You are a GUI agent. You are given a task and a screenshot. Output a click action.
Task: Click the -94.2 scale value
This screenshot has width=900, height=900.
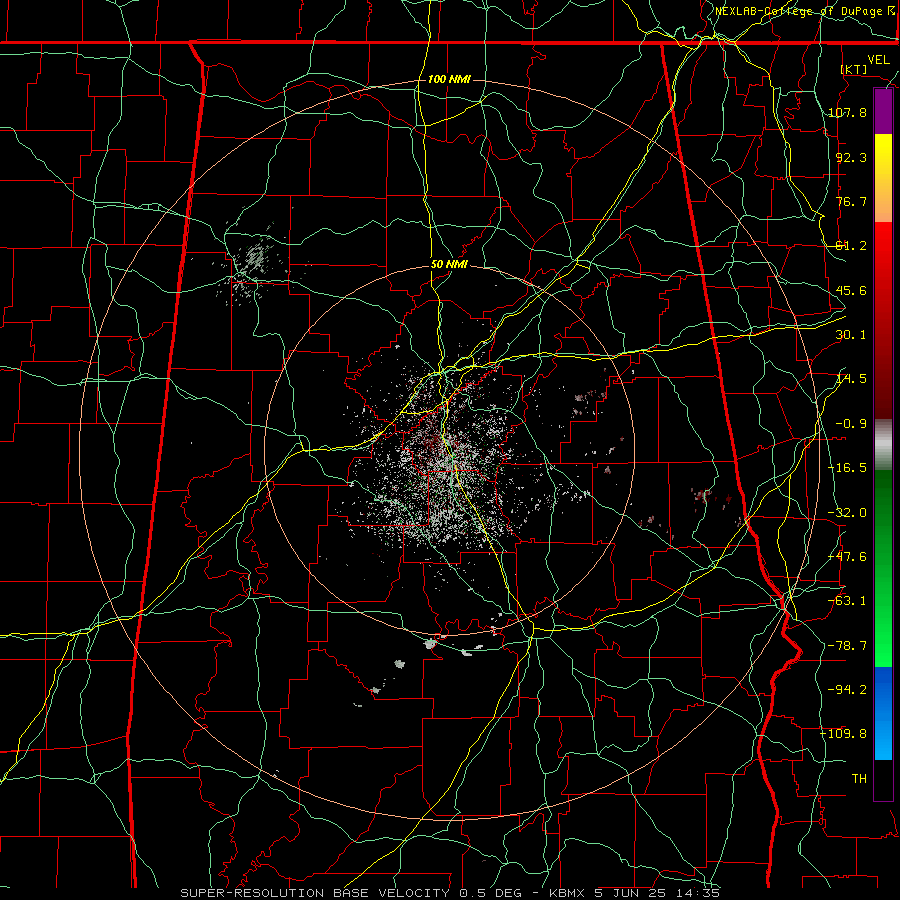click(847, 689)
